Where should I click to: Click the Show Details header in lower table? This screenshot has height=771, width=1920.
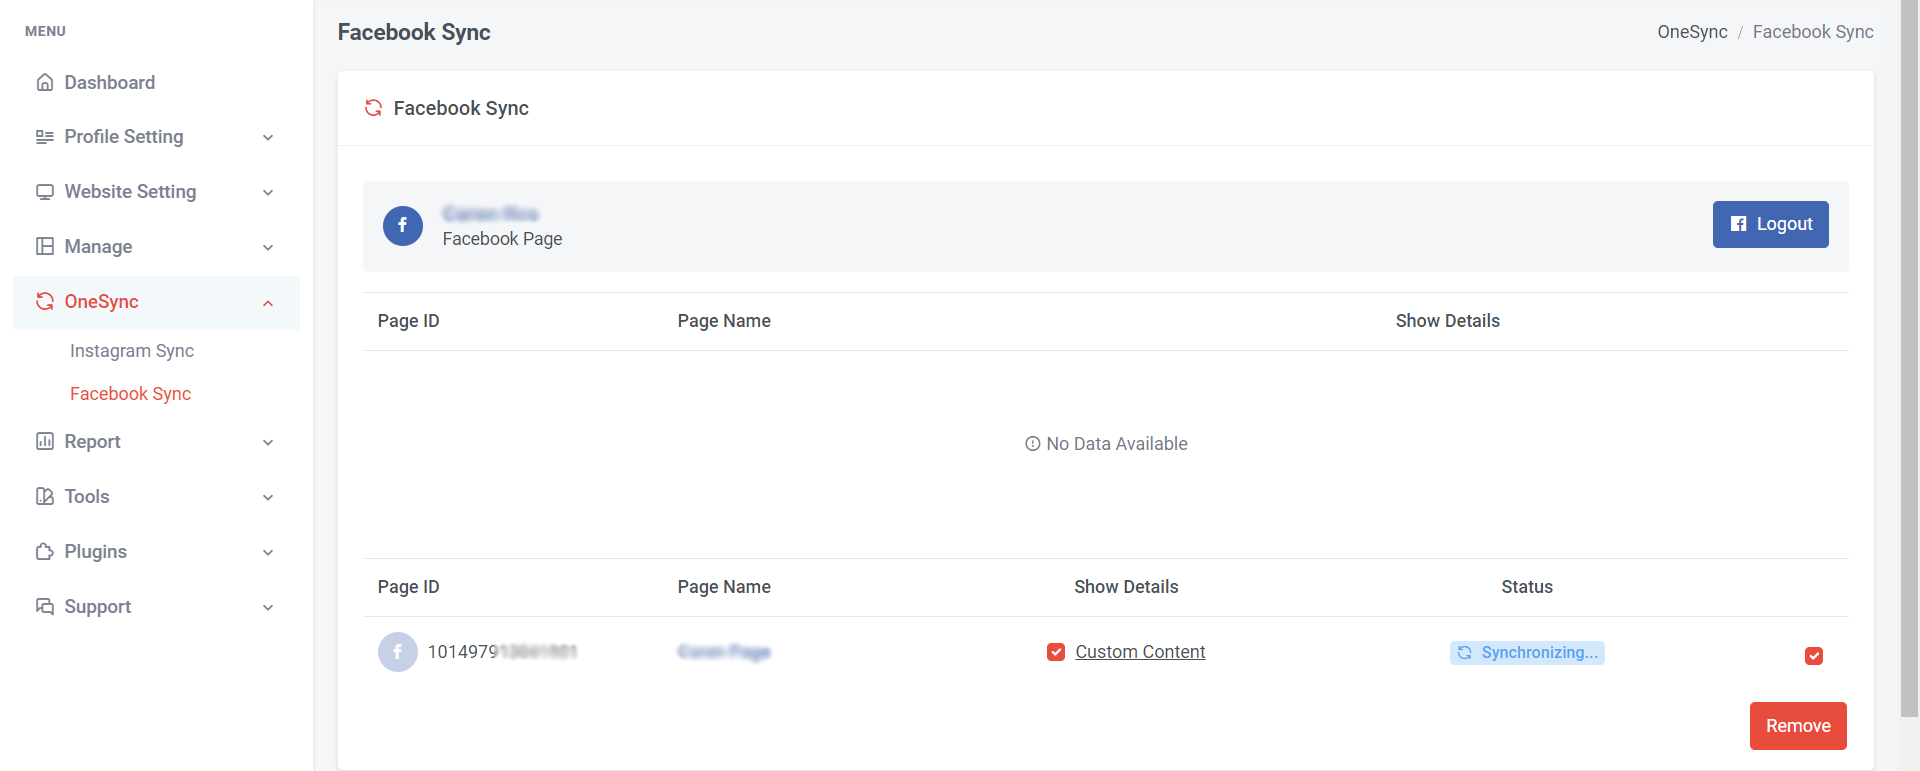[x=1126, y=587]
